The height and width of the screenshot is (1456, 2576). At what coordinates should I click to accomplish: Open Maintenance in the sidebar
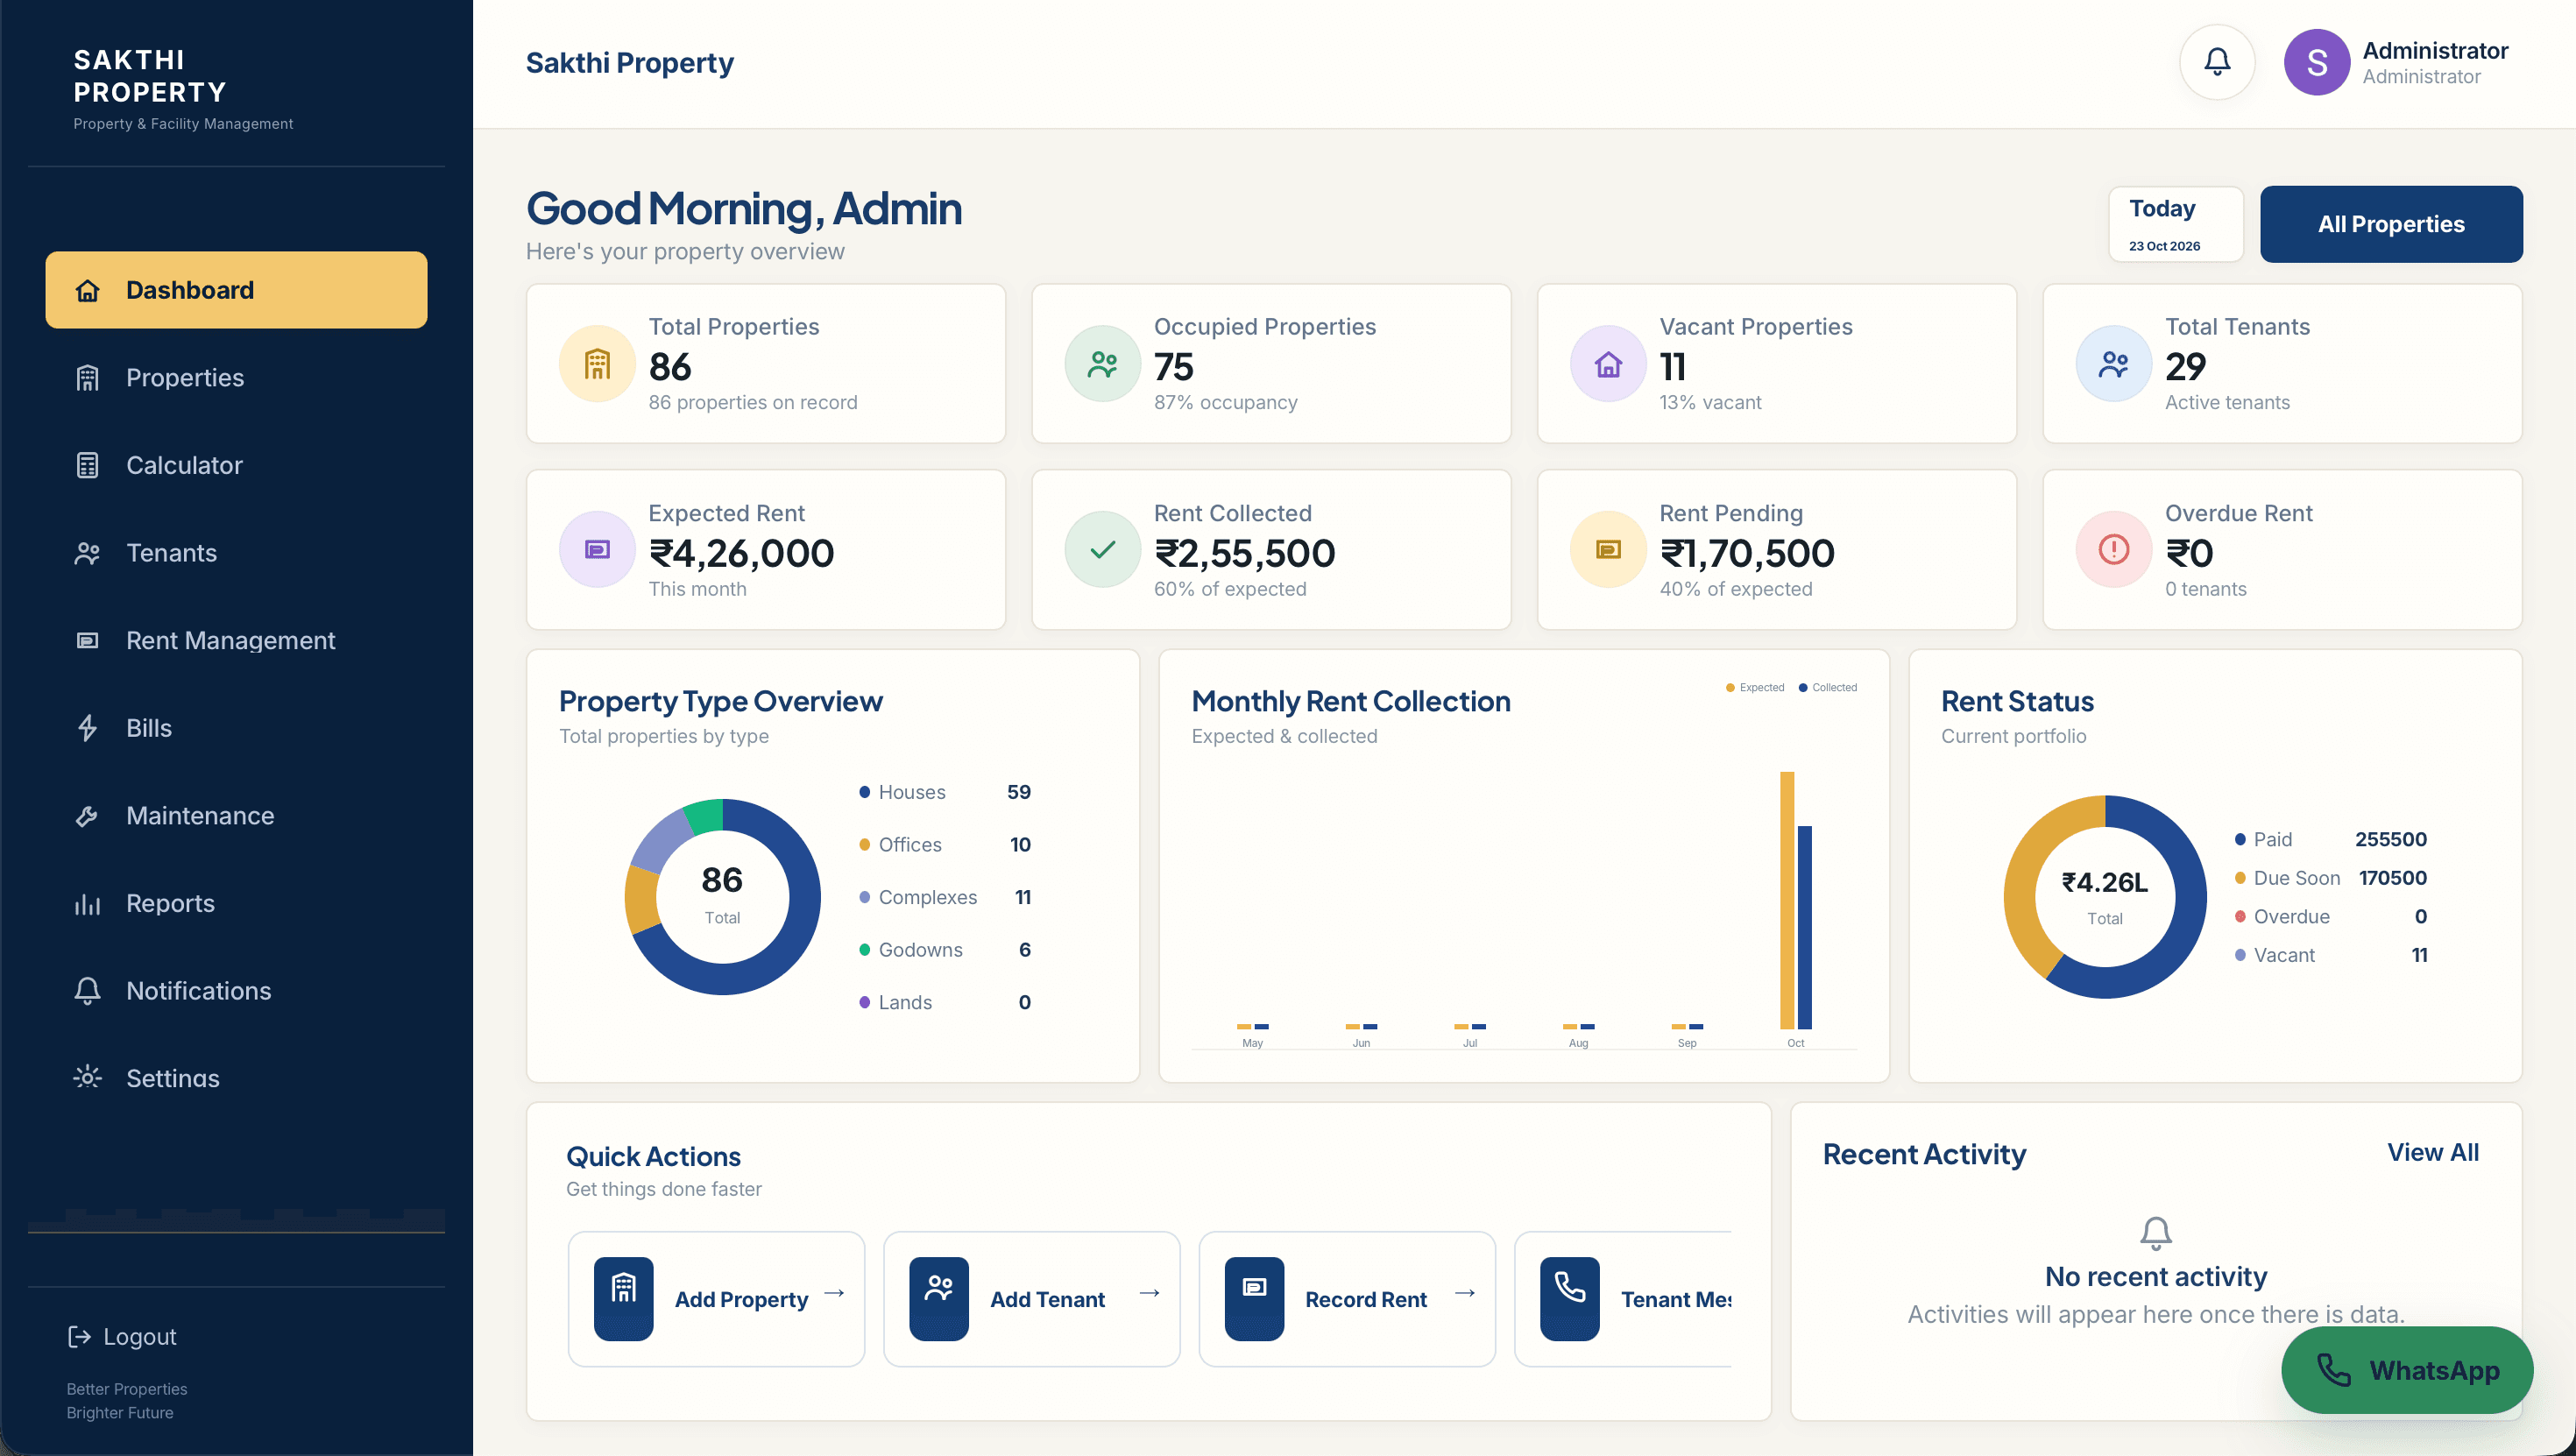[x=236, y=816]
